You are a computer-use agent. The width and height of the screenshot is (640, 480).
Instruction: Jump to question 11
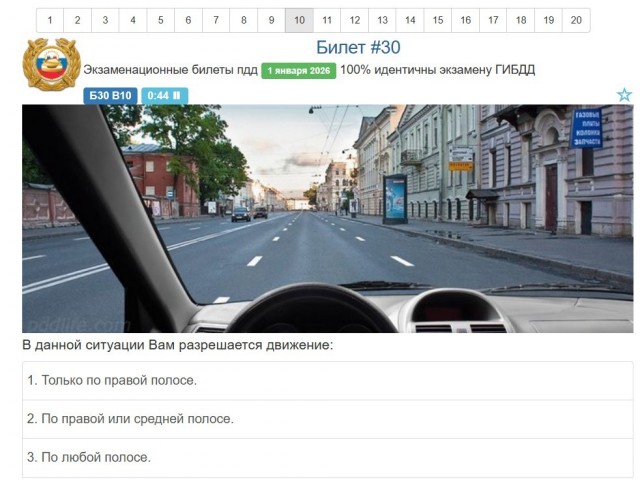[x=327, y=20]
